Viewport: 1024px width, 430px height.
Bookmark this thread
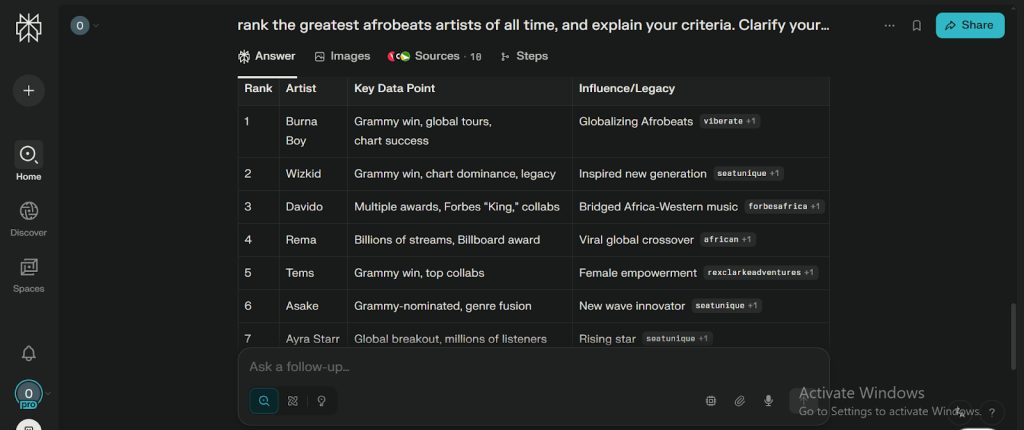pyautogui.click(x=917, y=25)
